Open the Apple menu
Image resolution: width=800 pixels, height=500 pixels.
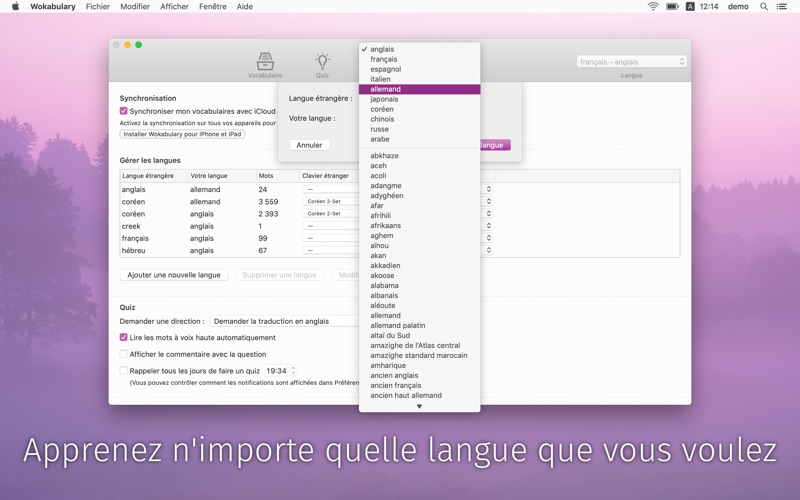click(15, 6)
